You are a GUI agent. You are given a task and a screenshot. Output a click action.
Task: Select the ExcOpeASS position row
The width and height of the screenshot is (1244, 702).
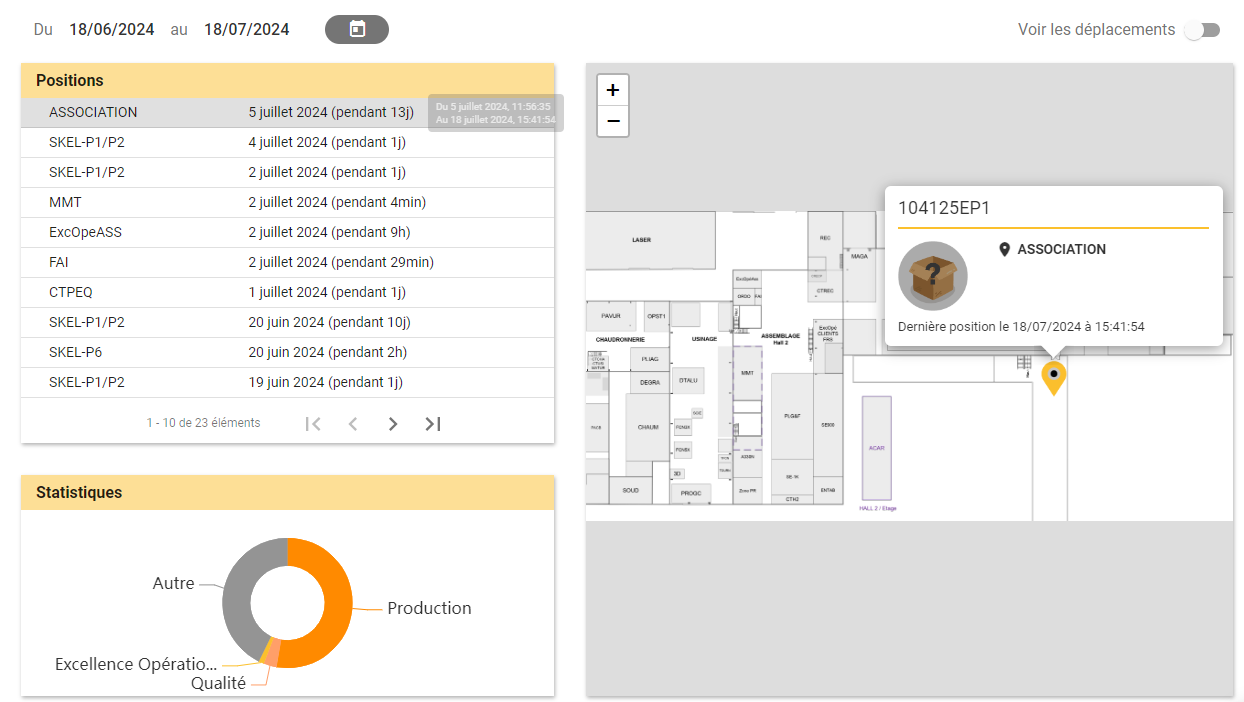[287, 233]
